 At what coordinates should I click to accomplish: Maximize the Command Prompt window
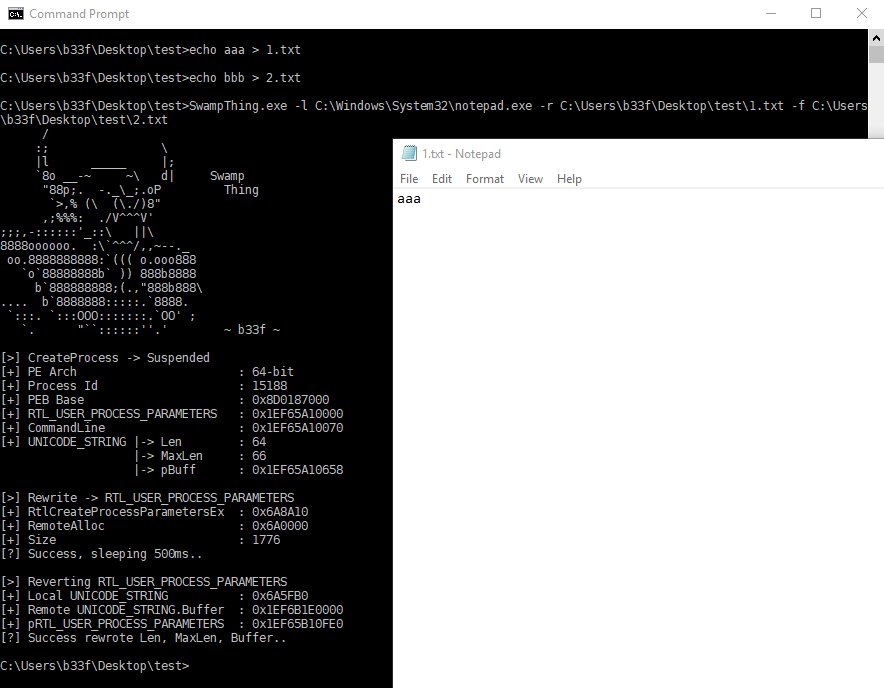816,14
